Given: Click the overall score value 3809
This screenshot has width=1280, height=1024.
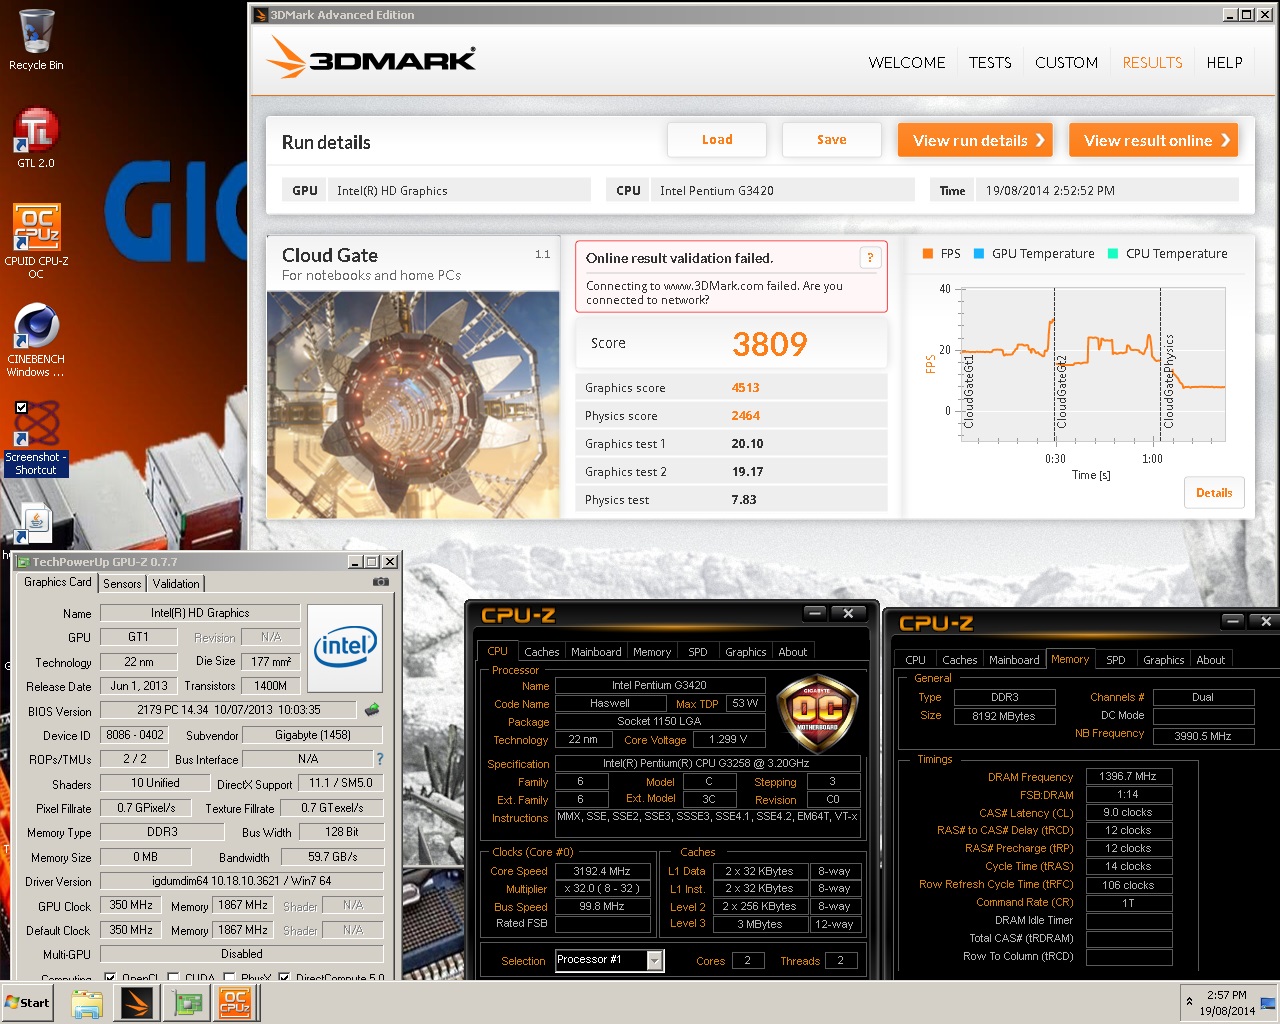Looking at the screenshot, I should coord(769,344).
